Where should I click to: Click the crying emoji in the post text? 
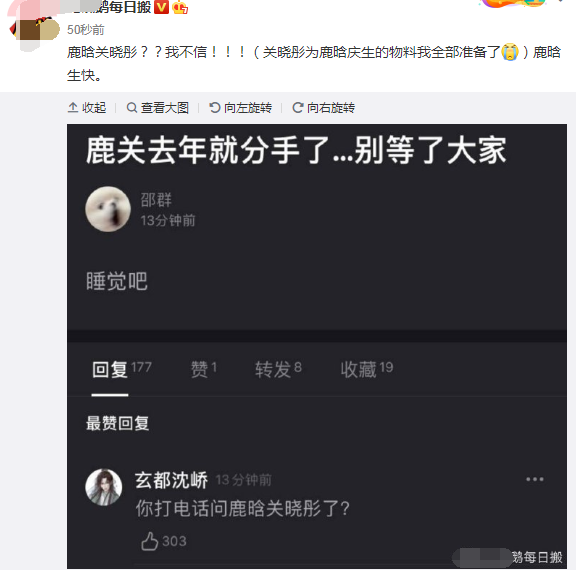point(510,52)
